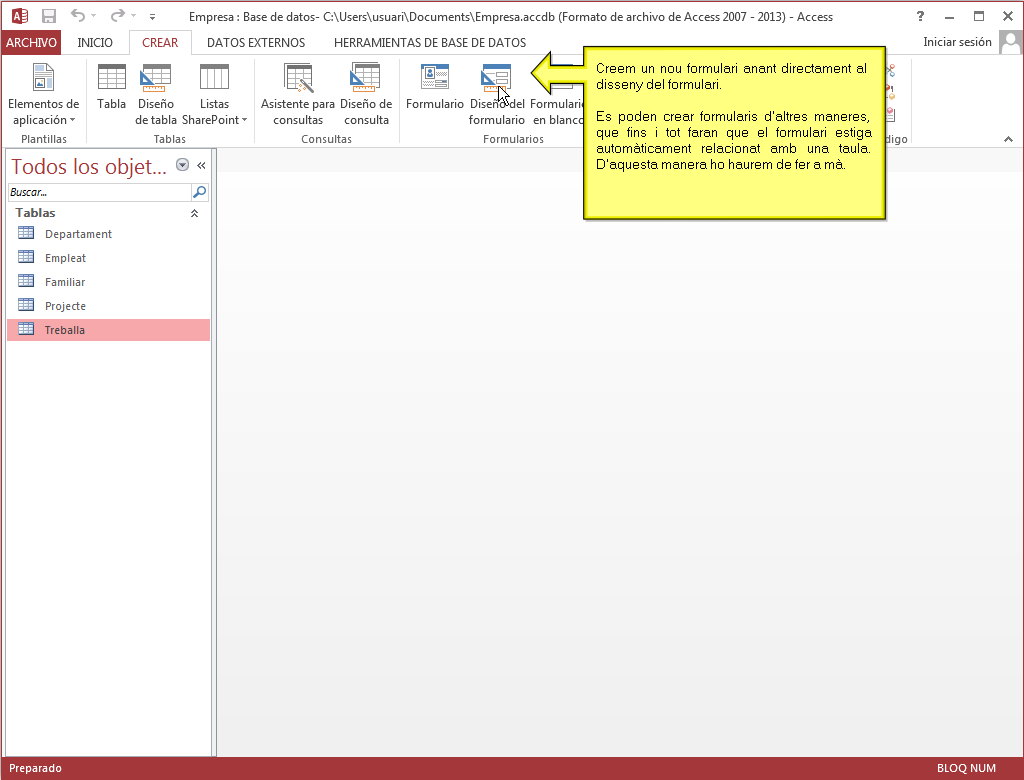This screenshot has height=780, width=1024.
Task: Create a Formulario from selected table
Action: click(435, 86)
